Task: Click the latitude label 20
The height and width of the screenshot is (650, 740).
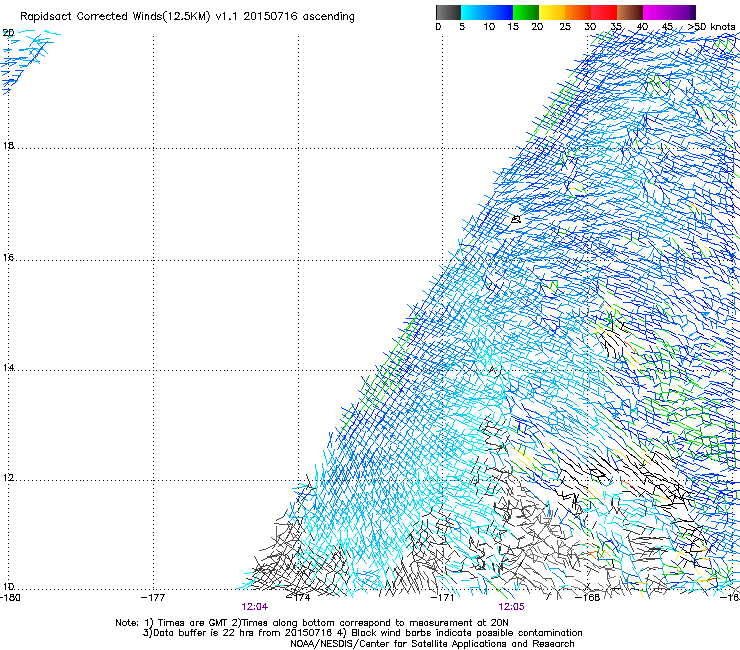Action: [x=8, y=33]
